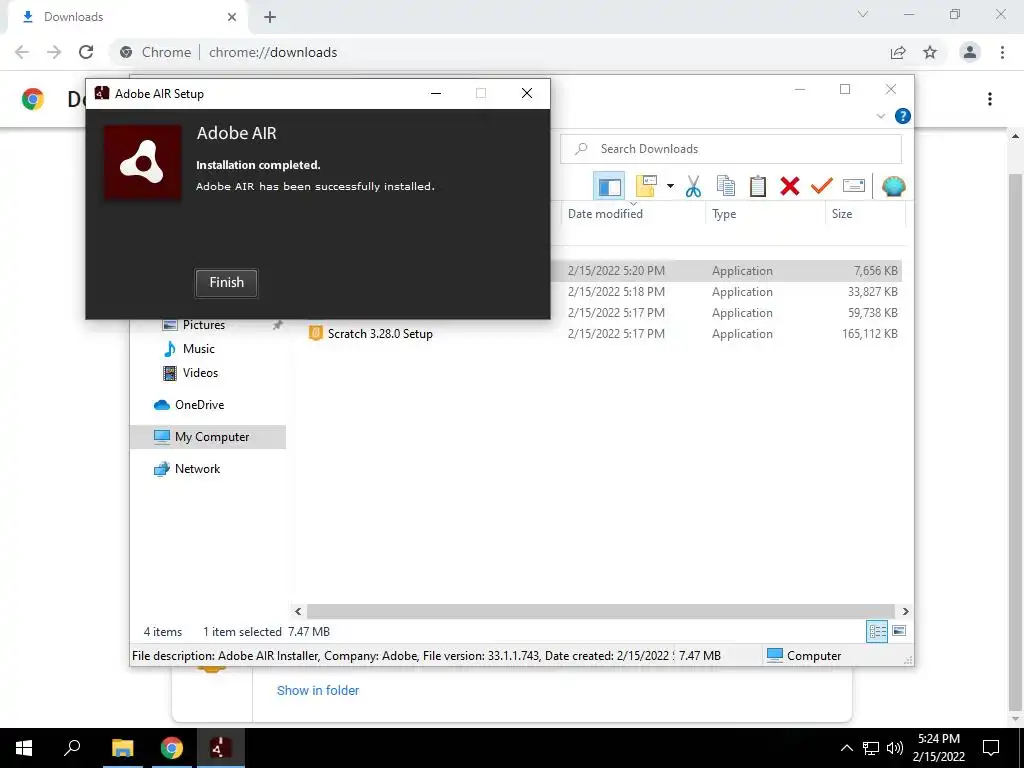Open the Windows Start menu
Image resolution: width=1024 pixels, height=768 pixels.
pyautogui.click(x=24, y=748)
